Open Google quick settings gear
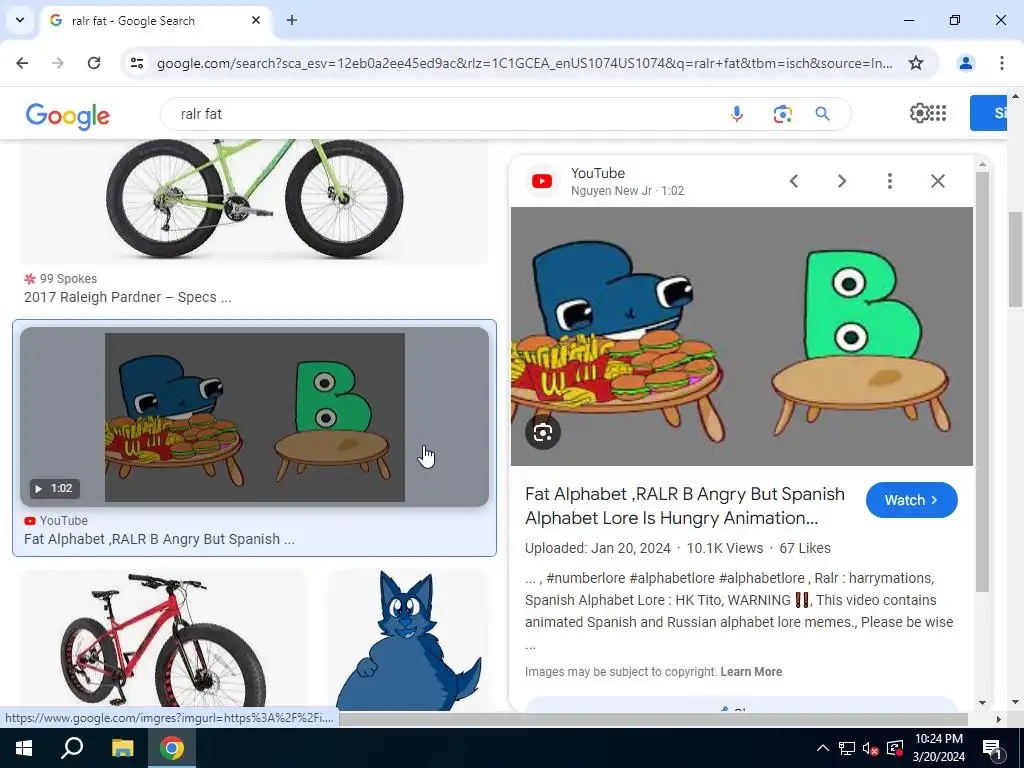The image size is (1024, 768). tap(919, 113)
